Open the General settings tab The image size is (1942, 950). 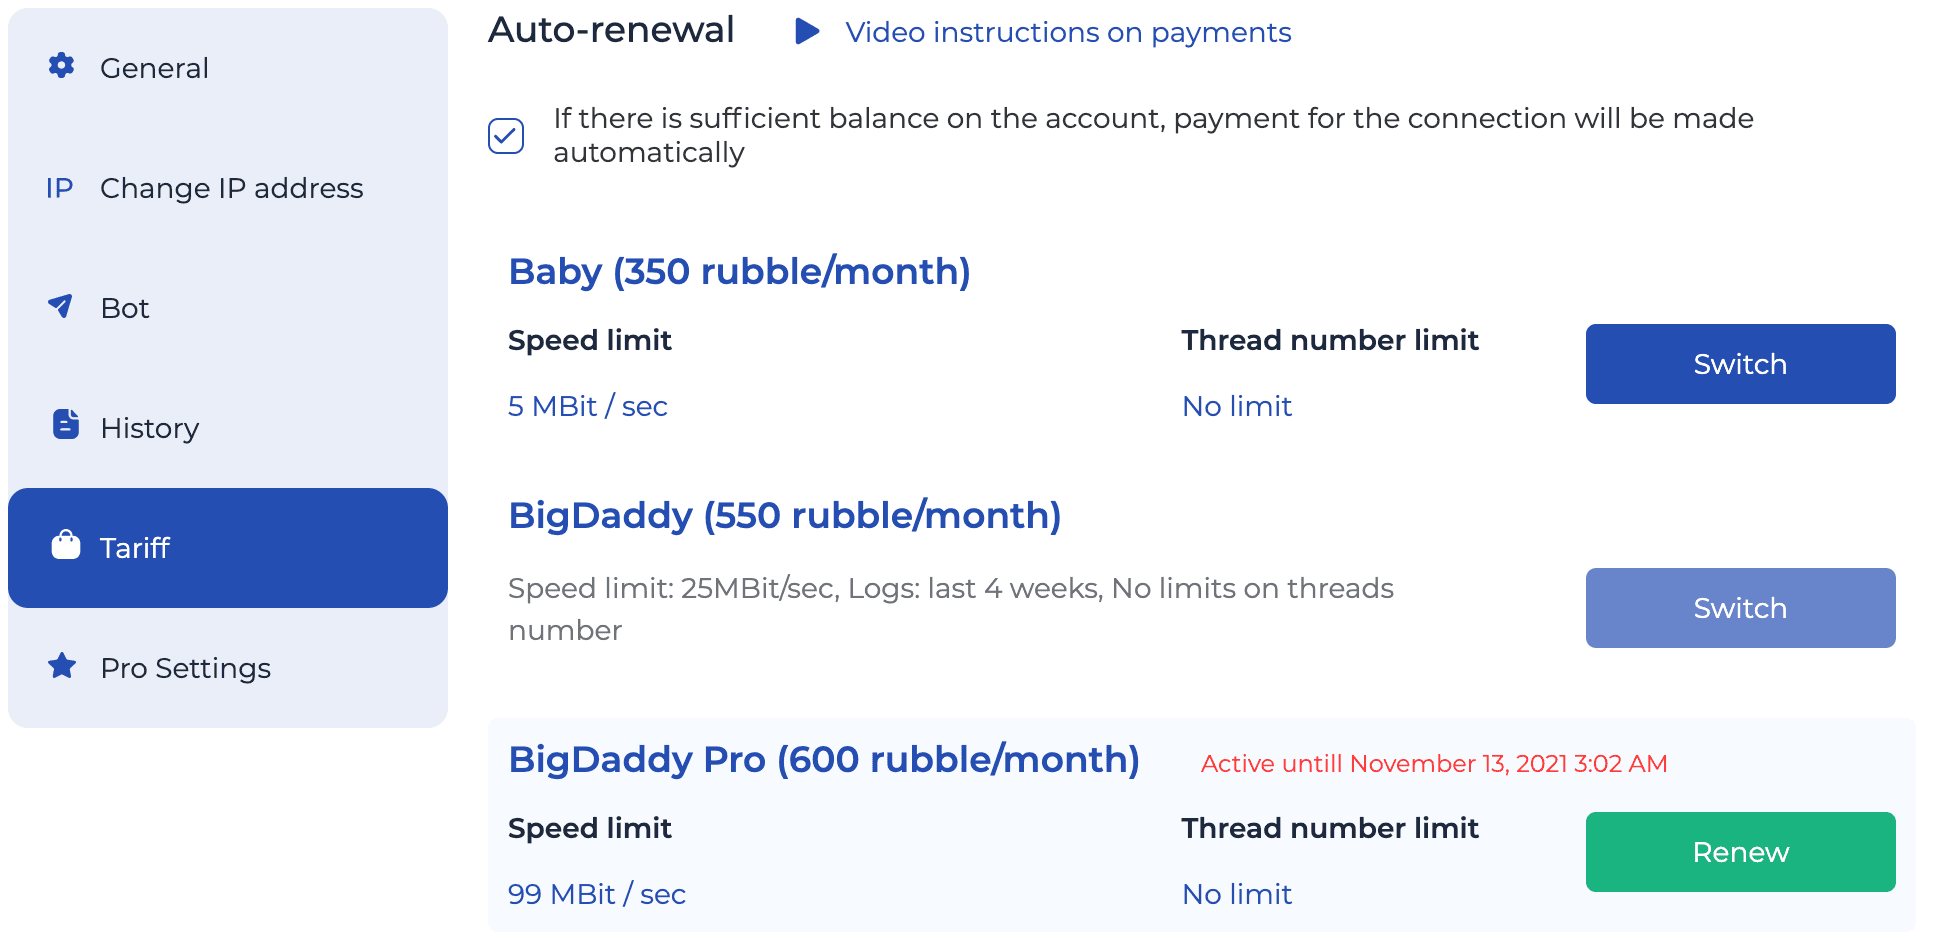pos(228,68)
